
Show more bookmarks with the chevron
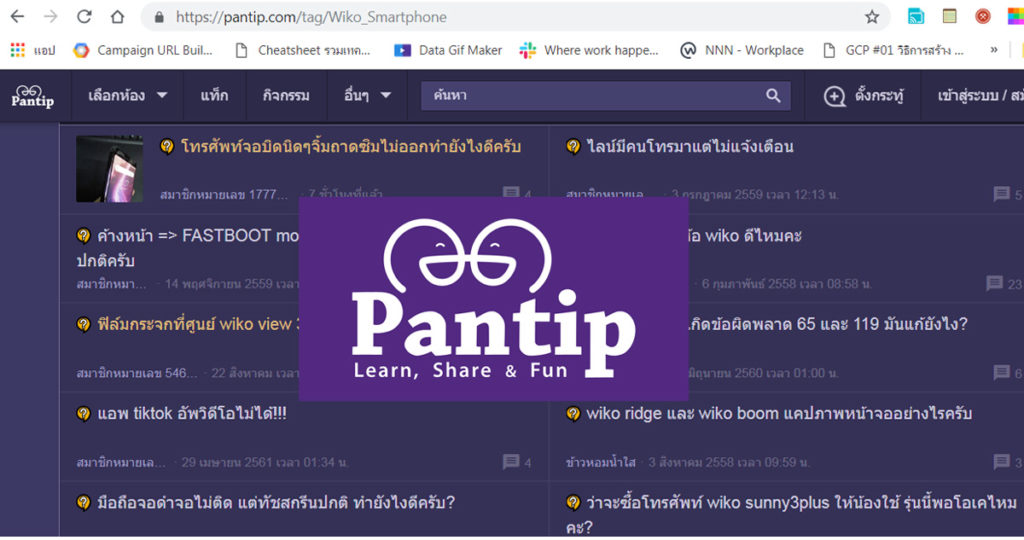tap(993, 50)
